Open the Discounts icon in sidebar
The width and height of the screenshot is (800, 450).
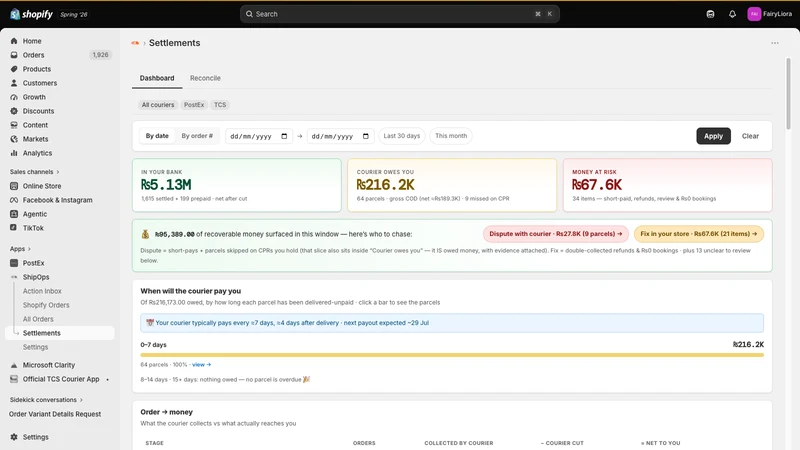14,111
